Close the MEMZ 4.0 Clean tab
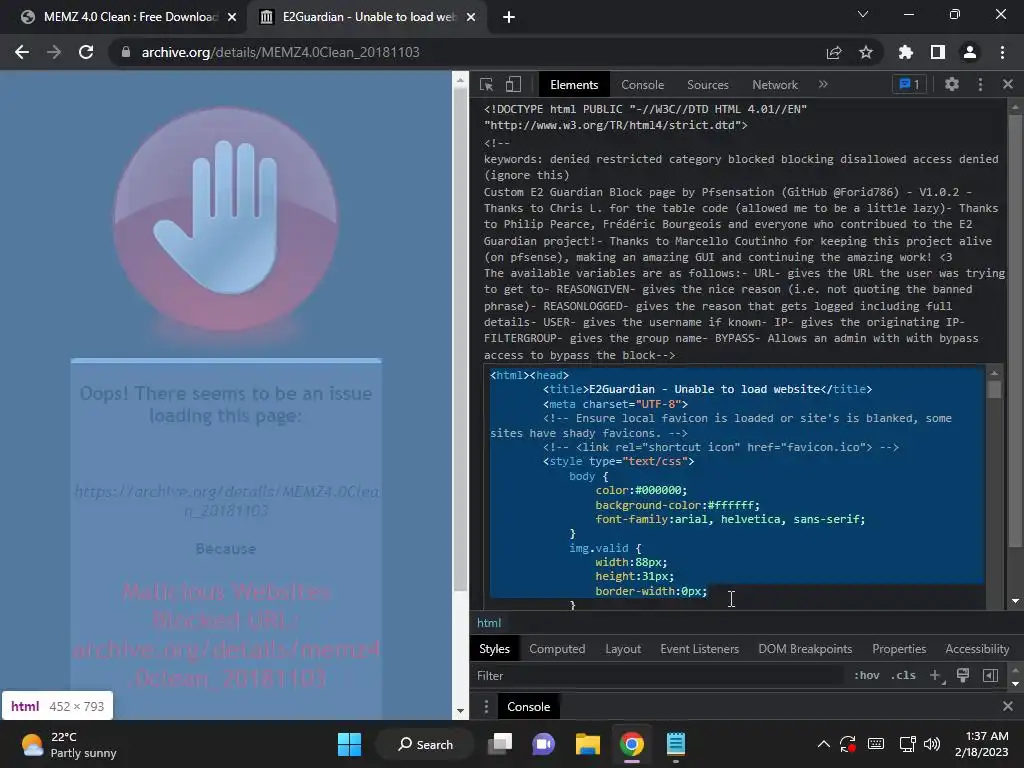This screenshot has height=768, width=1024. tap(232, 17)
